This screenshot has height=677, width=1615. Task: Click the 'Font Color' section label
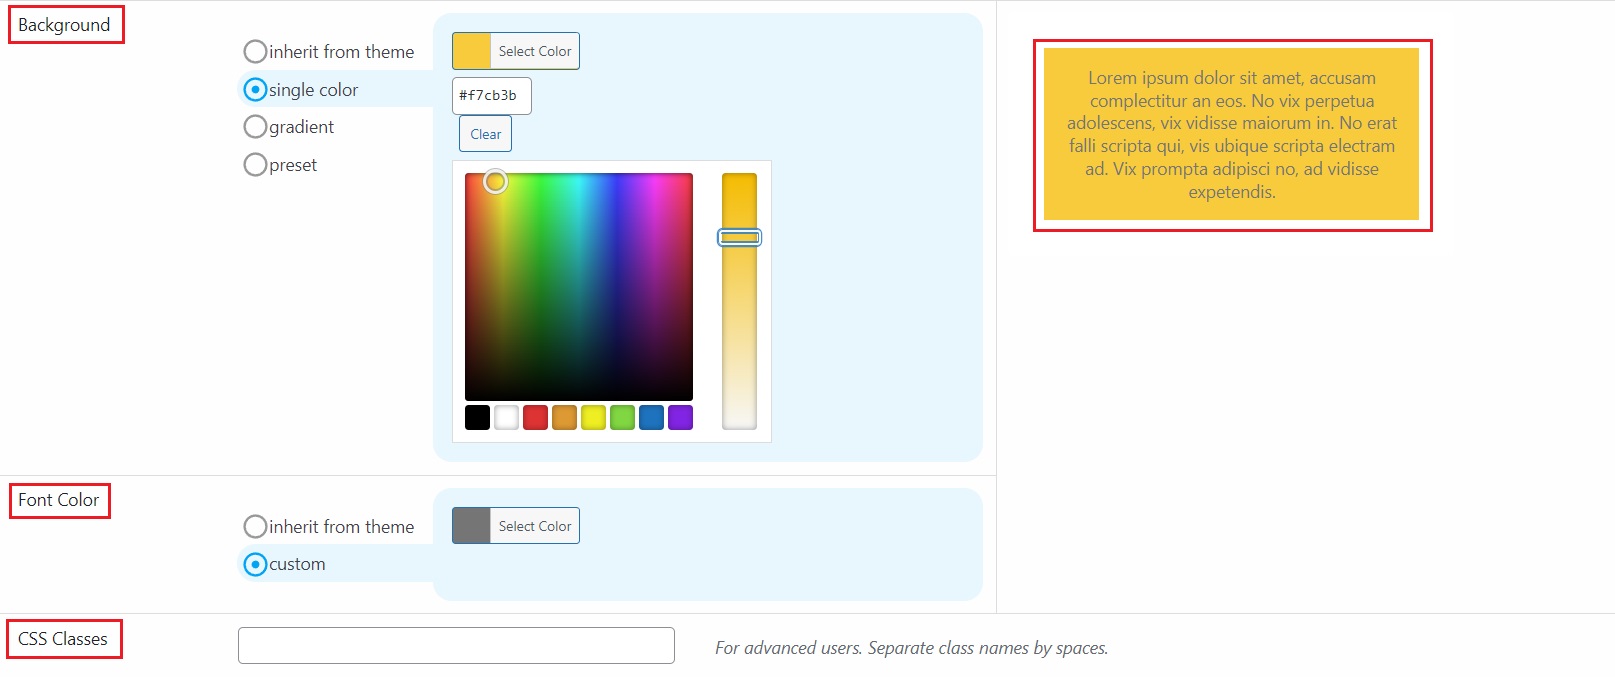(x=58, y=500)
